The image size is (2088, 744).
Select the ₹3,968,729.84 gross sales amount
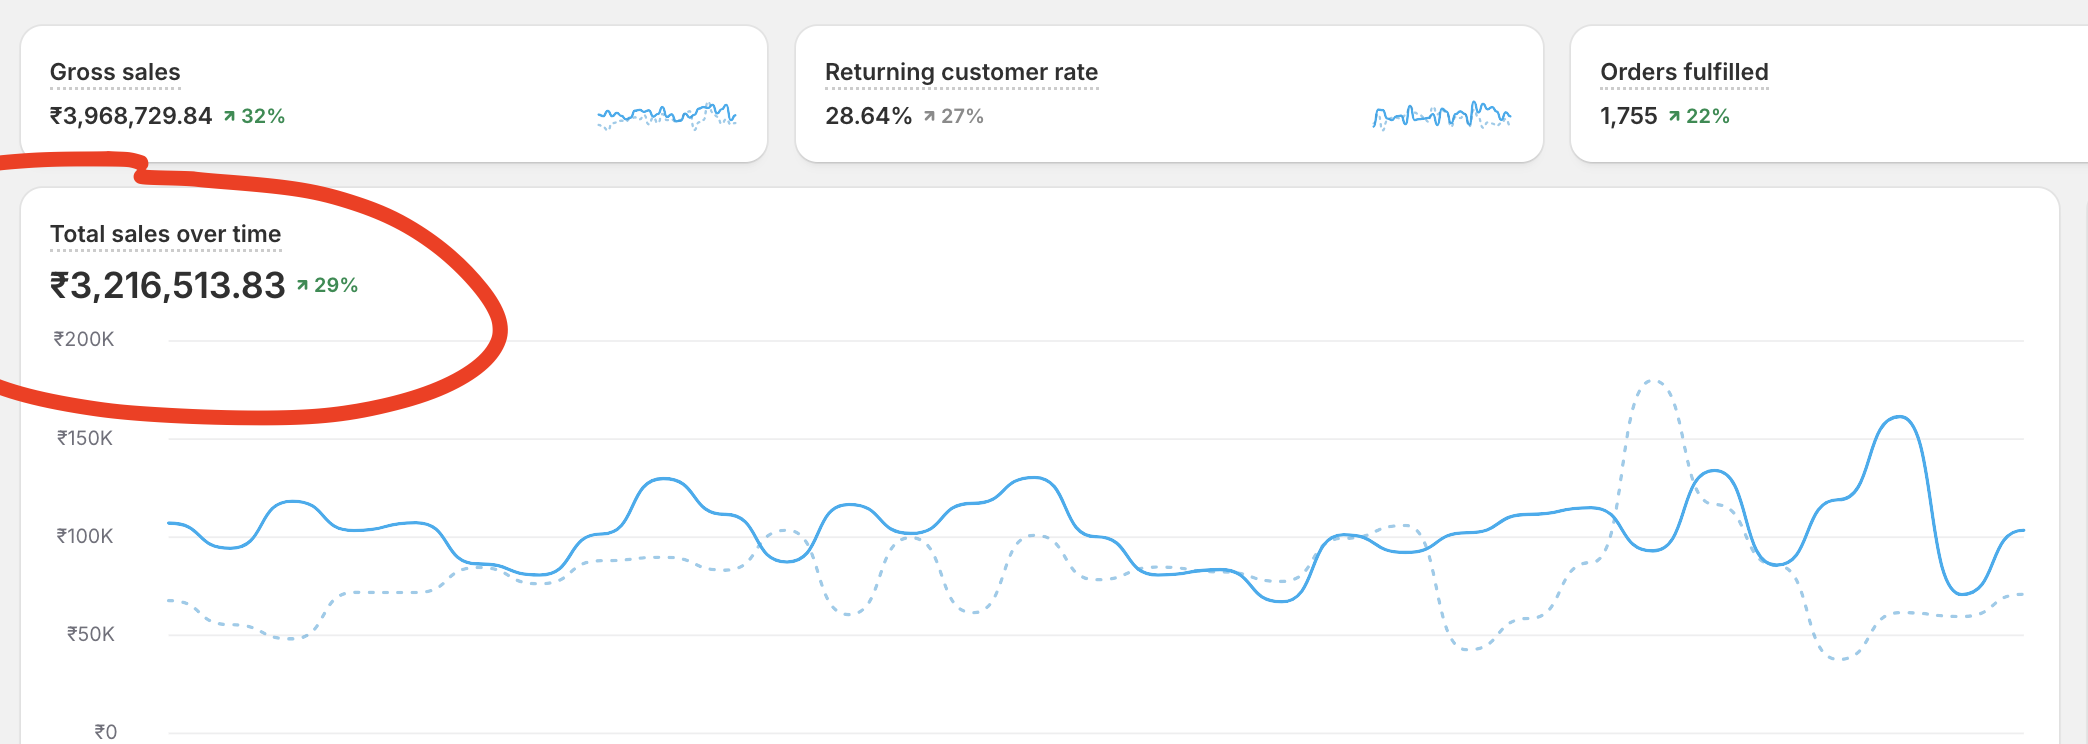[131, 116]
